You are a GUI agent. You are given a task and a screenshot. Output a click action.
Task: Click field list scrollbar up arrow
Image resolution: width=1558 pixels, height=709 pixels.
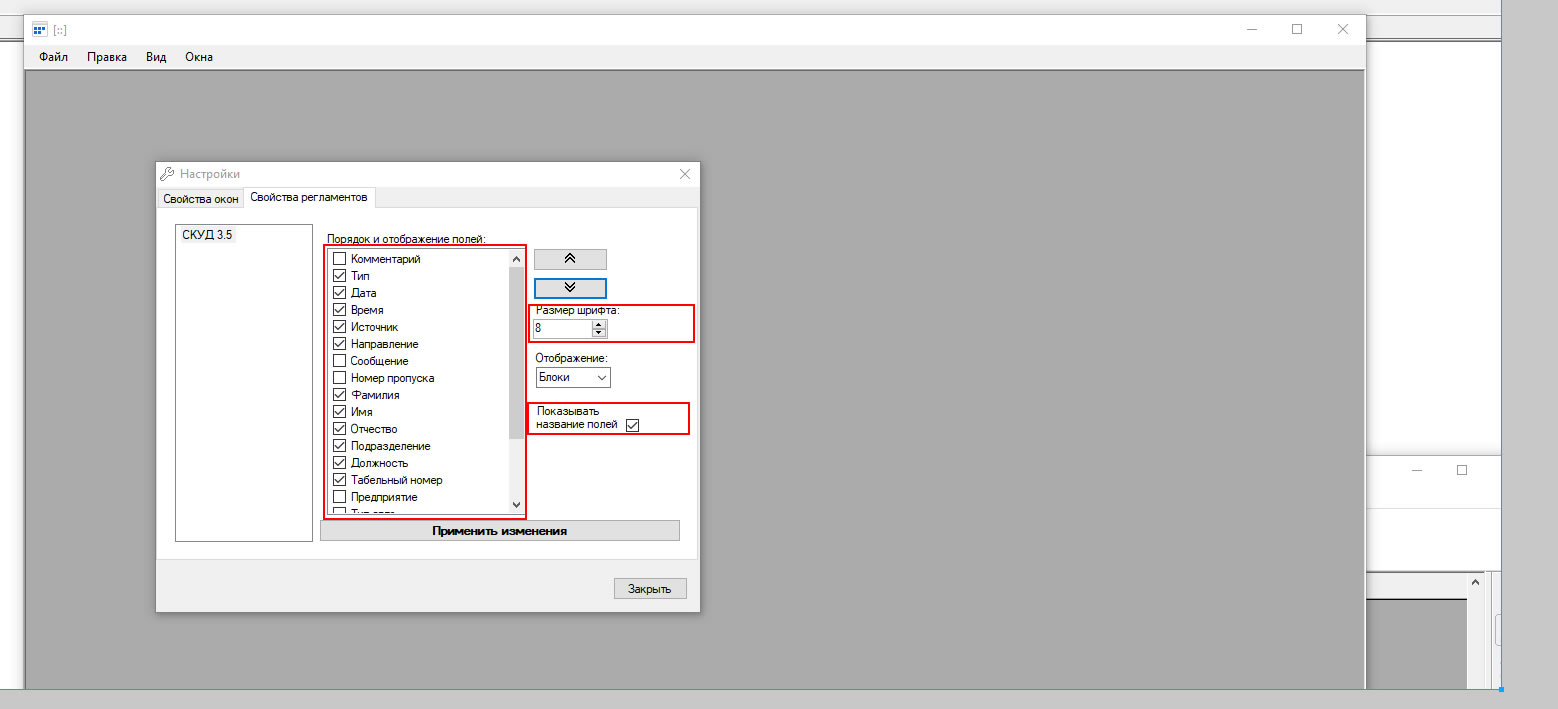516,259
